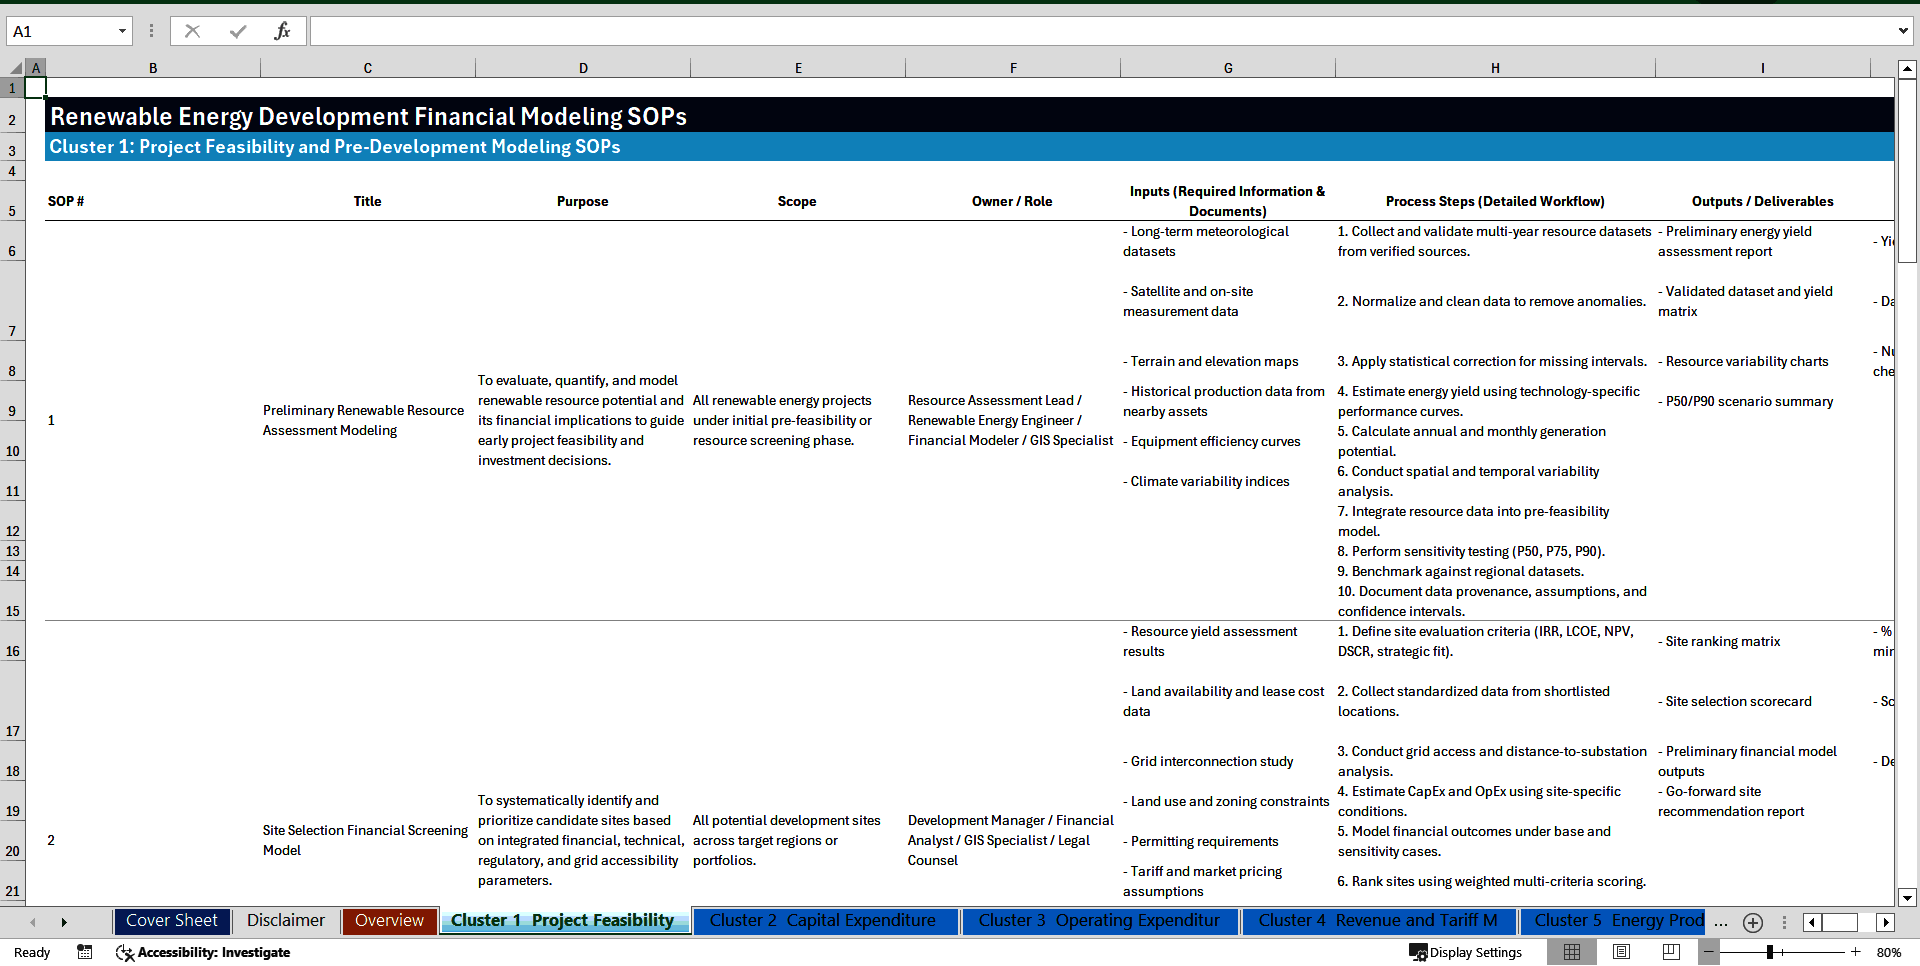Screen dimensions: 1920x966
Task: Click the Cancel (X) formula bar icon
Action: (192, 30)
